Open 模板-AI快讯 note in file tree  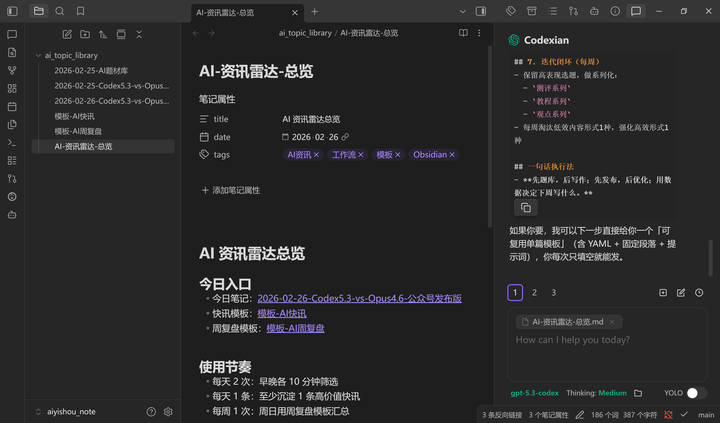point(103,116)
